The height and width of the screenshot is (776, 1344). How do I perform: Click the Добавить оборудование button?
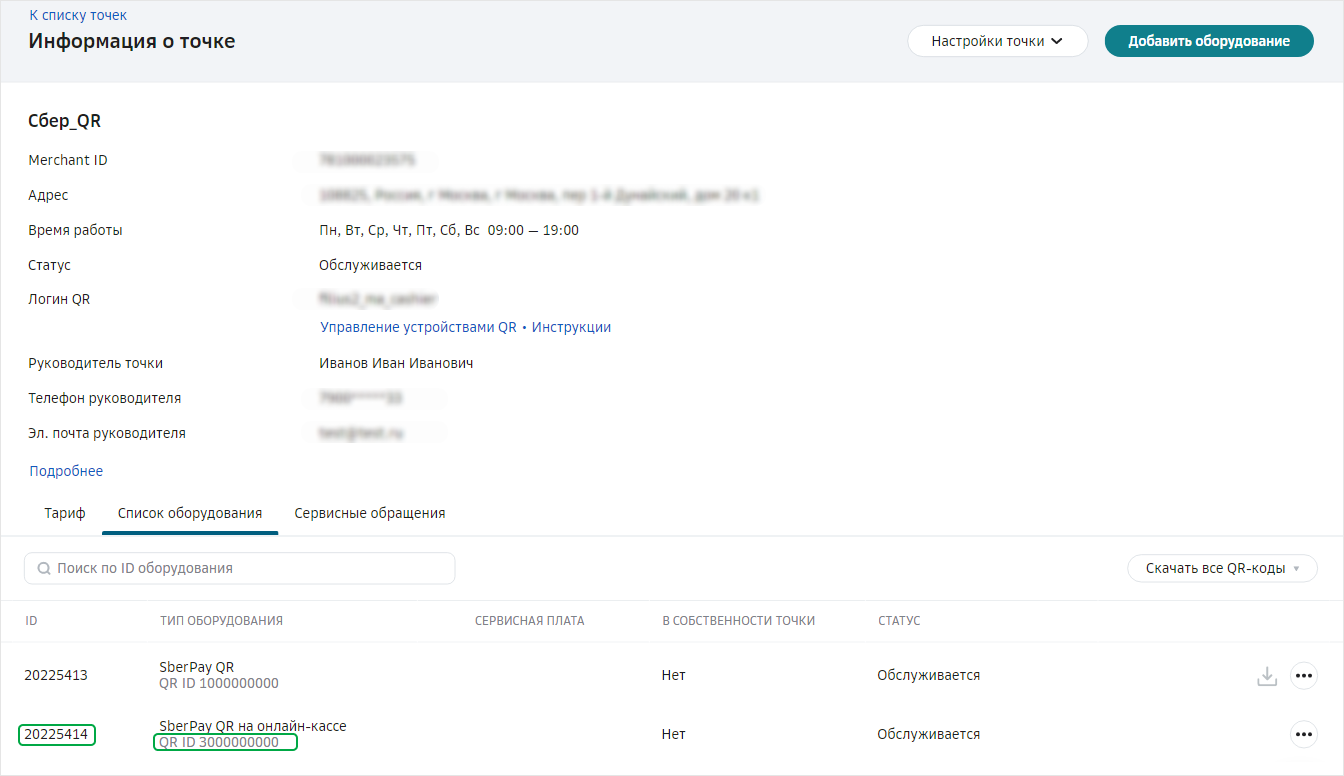[1208, 41]
